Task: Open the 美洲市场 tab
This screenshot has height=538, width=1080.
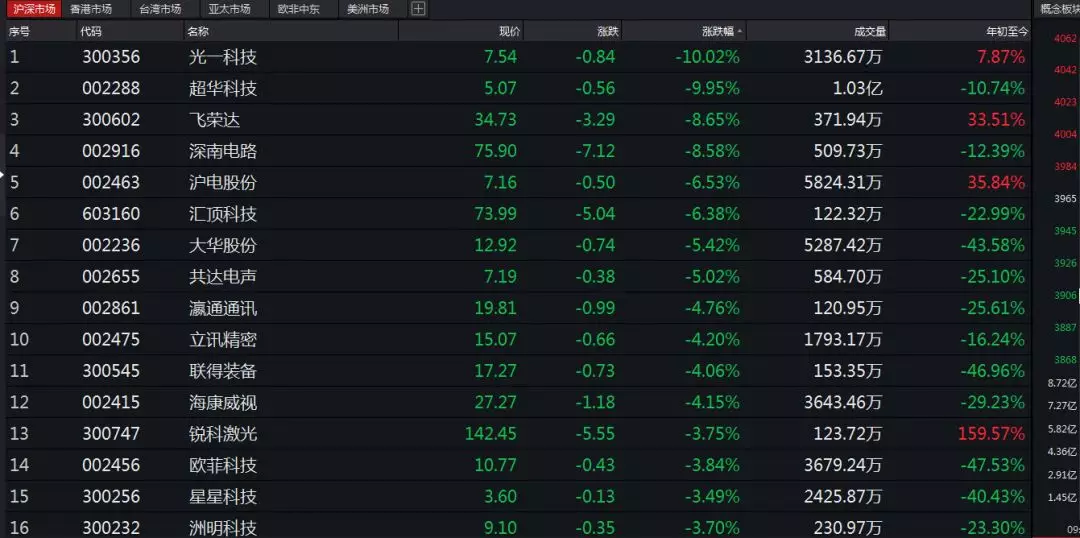Action: 368,9
